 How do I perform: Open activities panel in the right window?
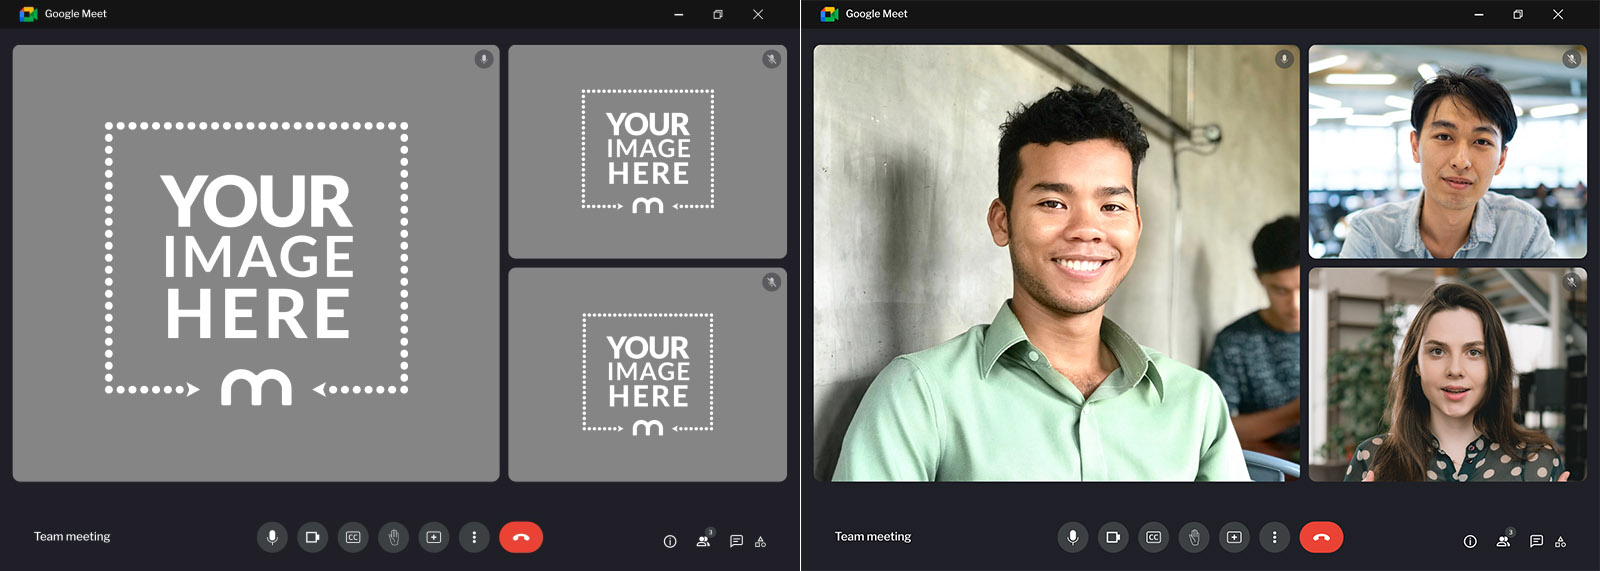click(1561, 541)
